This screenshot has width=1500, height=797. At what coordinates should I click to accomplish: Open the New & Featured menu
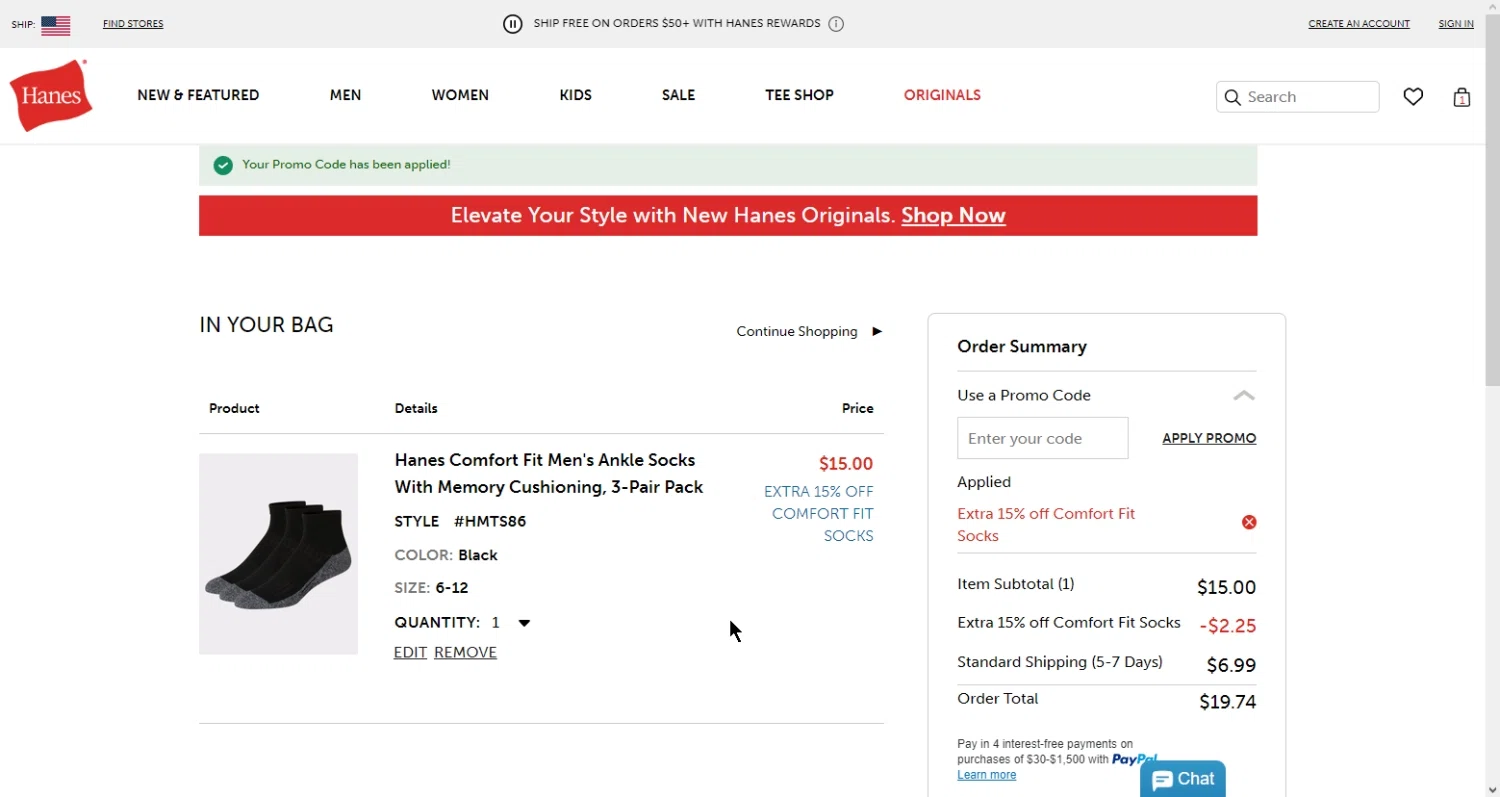point(198,95)
